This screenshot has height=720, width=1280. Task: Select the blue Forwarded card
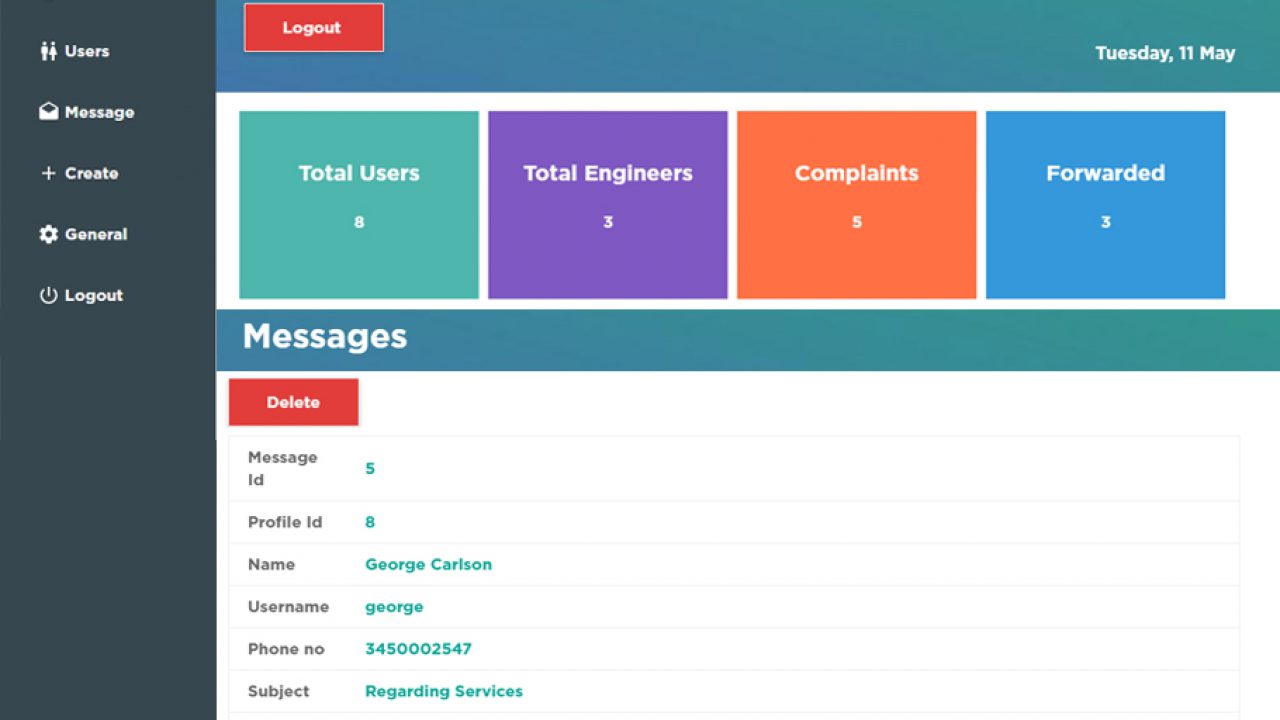[x=1105, y=204]
